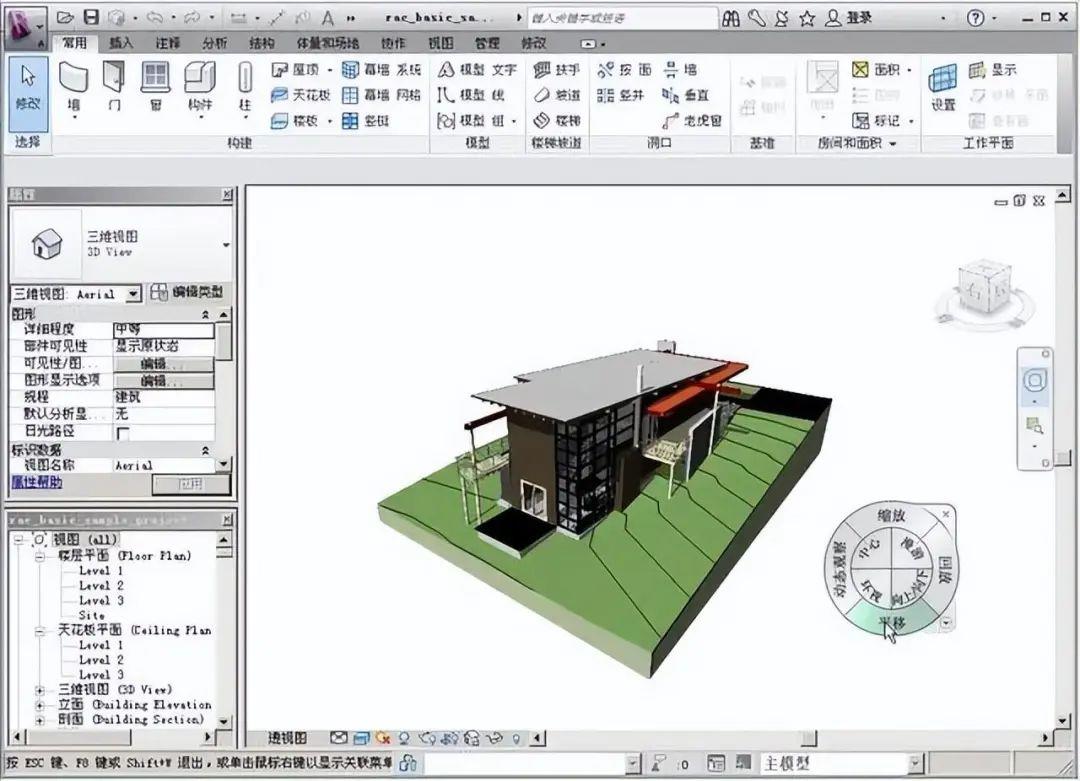Switch to the 管理 (Manage) ribbon tab
The width and height of the screenshot is (1080, 781).
click(487, 43)
